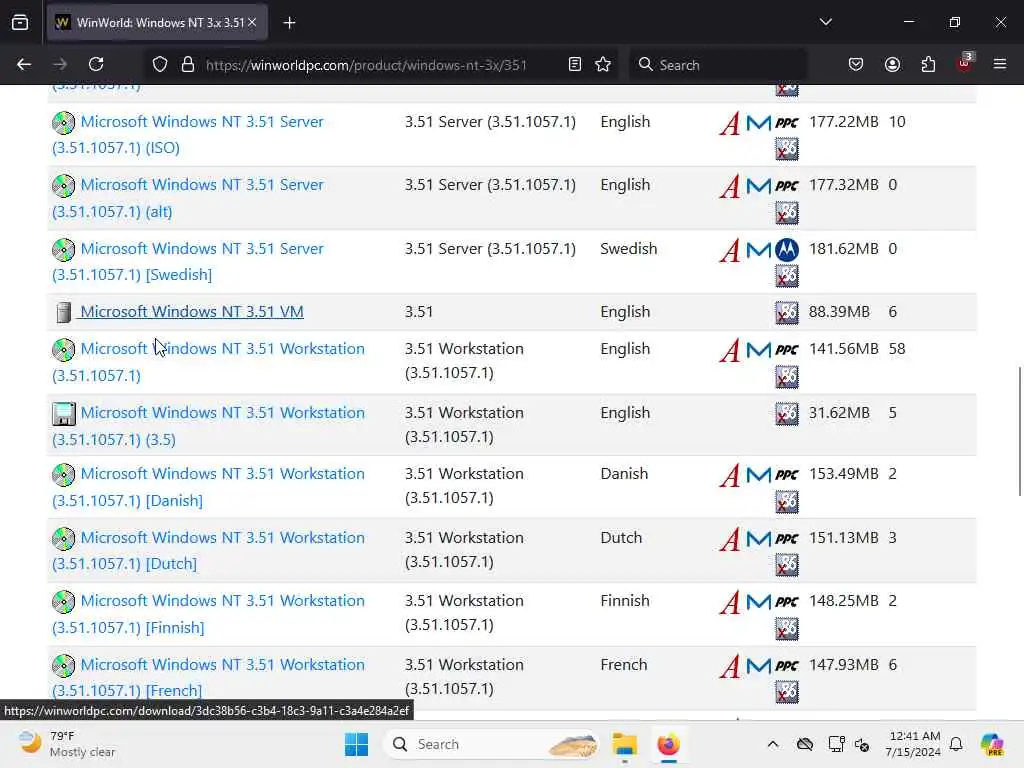
Task: Click the page vertical scrollbar thumb
Action: pyautogui.click(x=1019, y=431)
